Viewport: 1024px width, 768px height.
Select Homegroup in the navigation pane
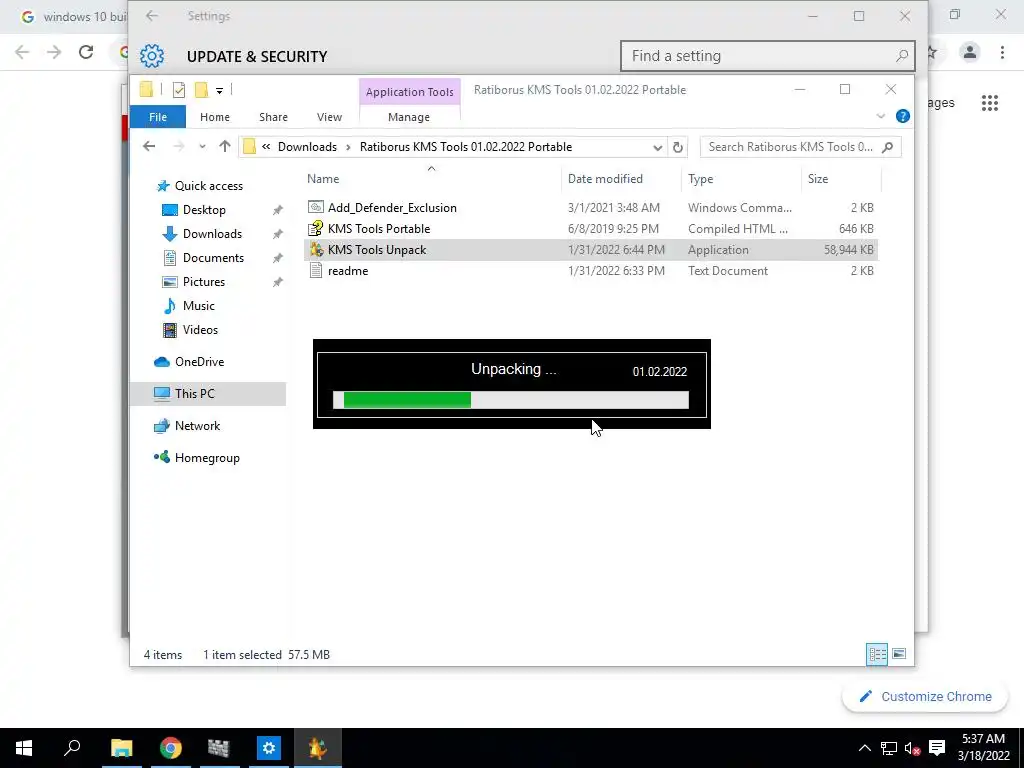[x=206, y=458]
